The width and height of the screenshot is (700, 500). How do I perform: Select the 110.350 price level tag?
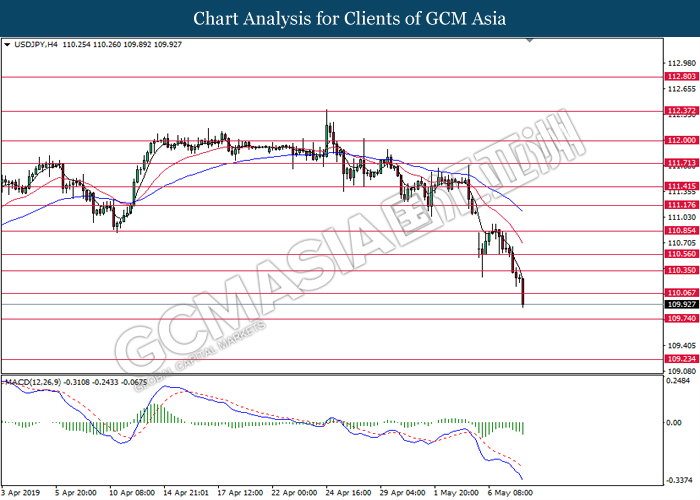click(681, 270)
